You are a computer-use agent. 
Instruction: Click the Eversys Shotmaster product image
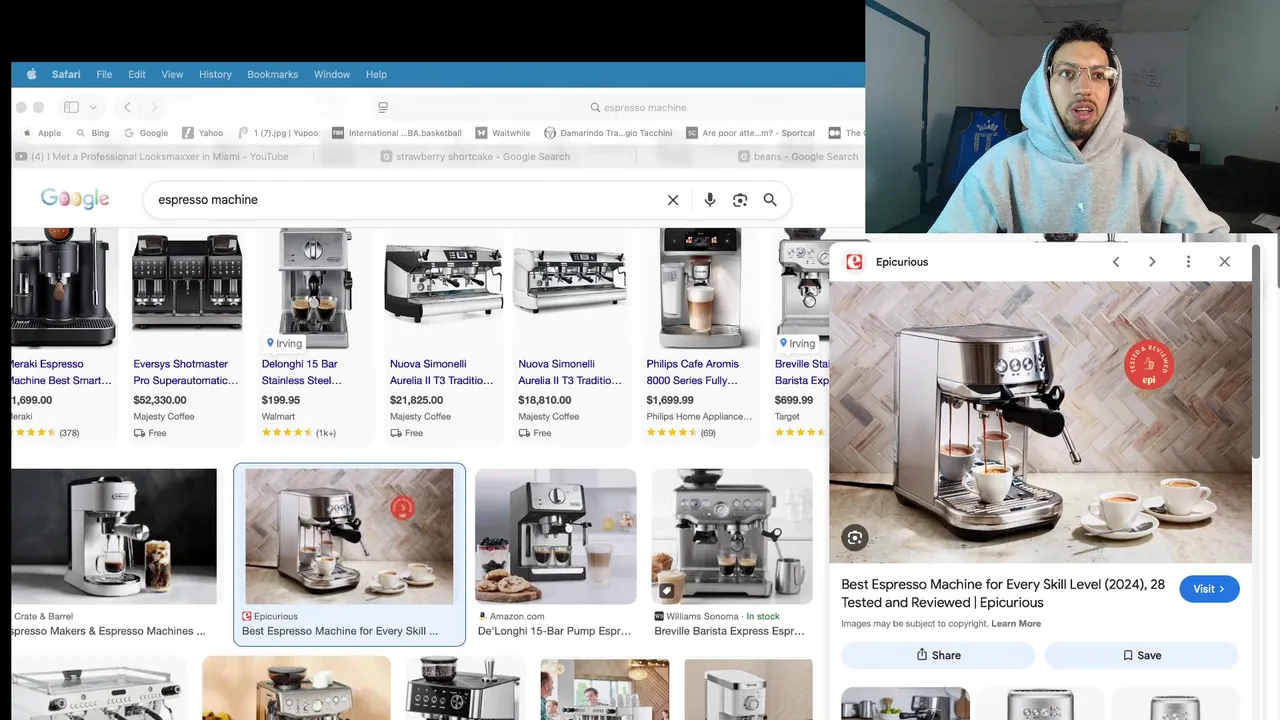[x=187, y=282]
